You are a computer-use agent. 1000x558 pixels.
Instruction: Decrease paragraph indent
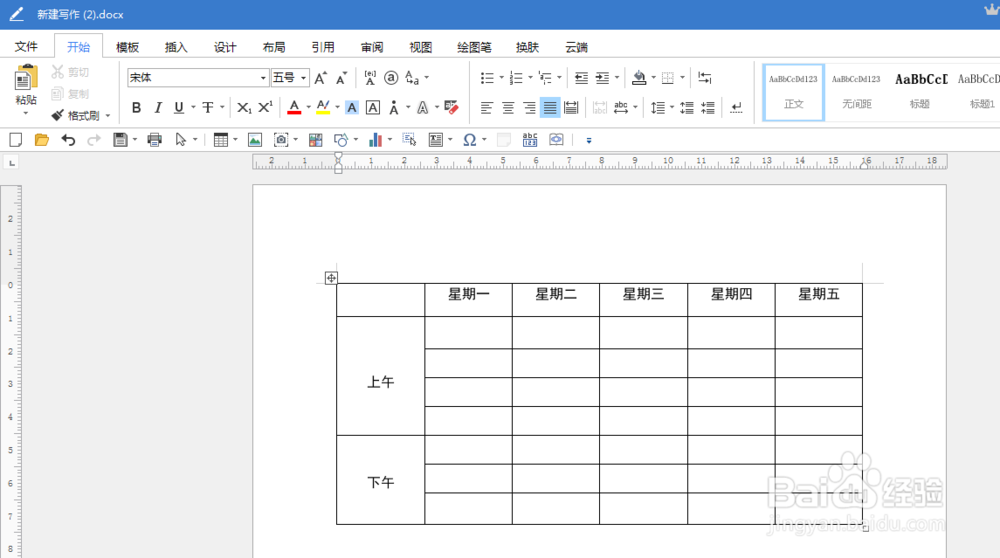[x=581, y=78]
